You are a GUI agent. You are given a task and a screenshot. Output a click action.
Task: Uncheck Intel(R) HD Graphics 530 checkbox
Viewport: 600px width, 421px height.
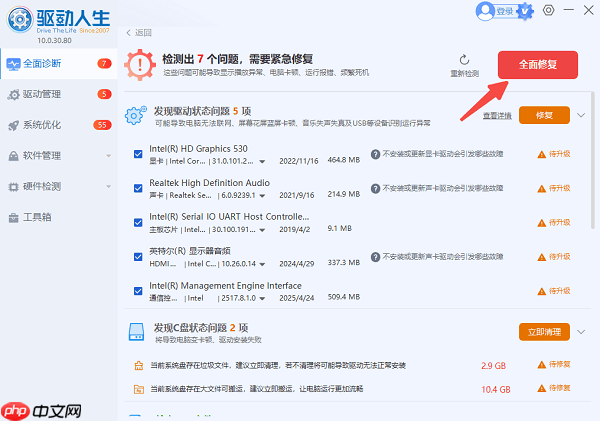[x=138, y=154]
